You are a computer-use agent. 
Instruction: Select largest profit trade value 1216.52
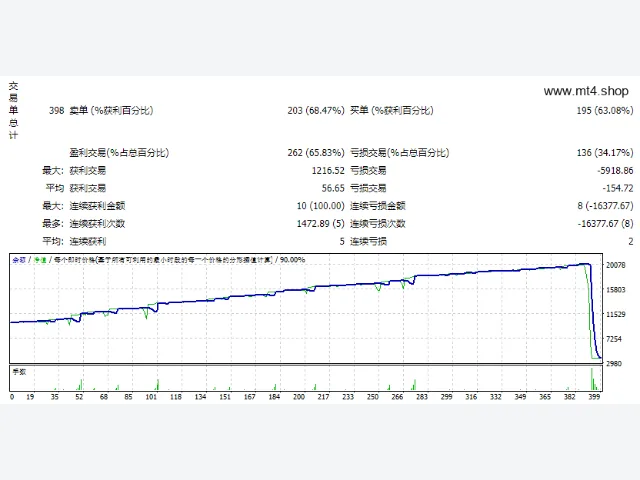coord(328,171)
